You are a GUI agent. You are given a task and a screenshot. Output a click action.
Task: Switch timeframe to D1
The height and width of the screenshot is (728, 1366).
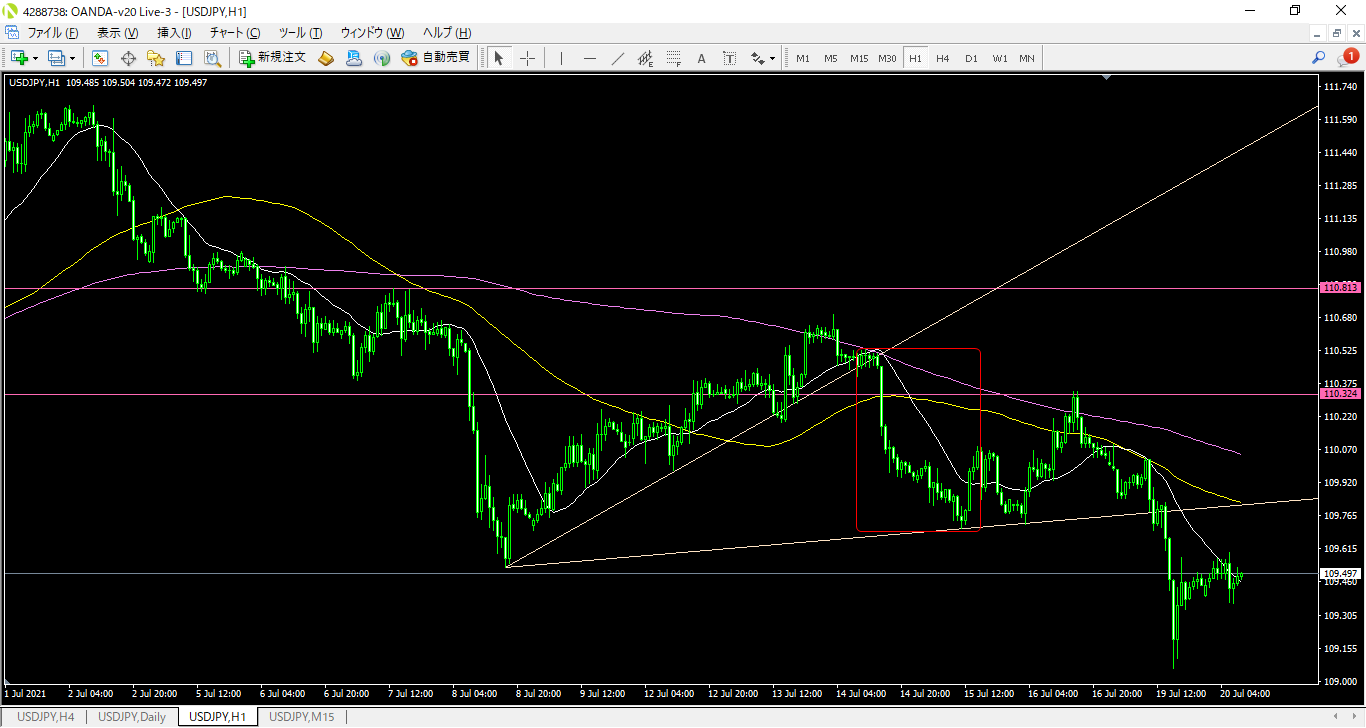coord(971,58)
